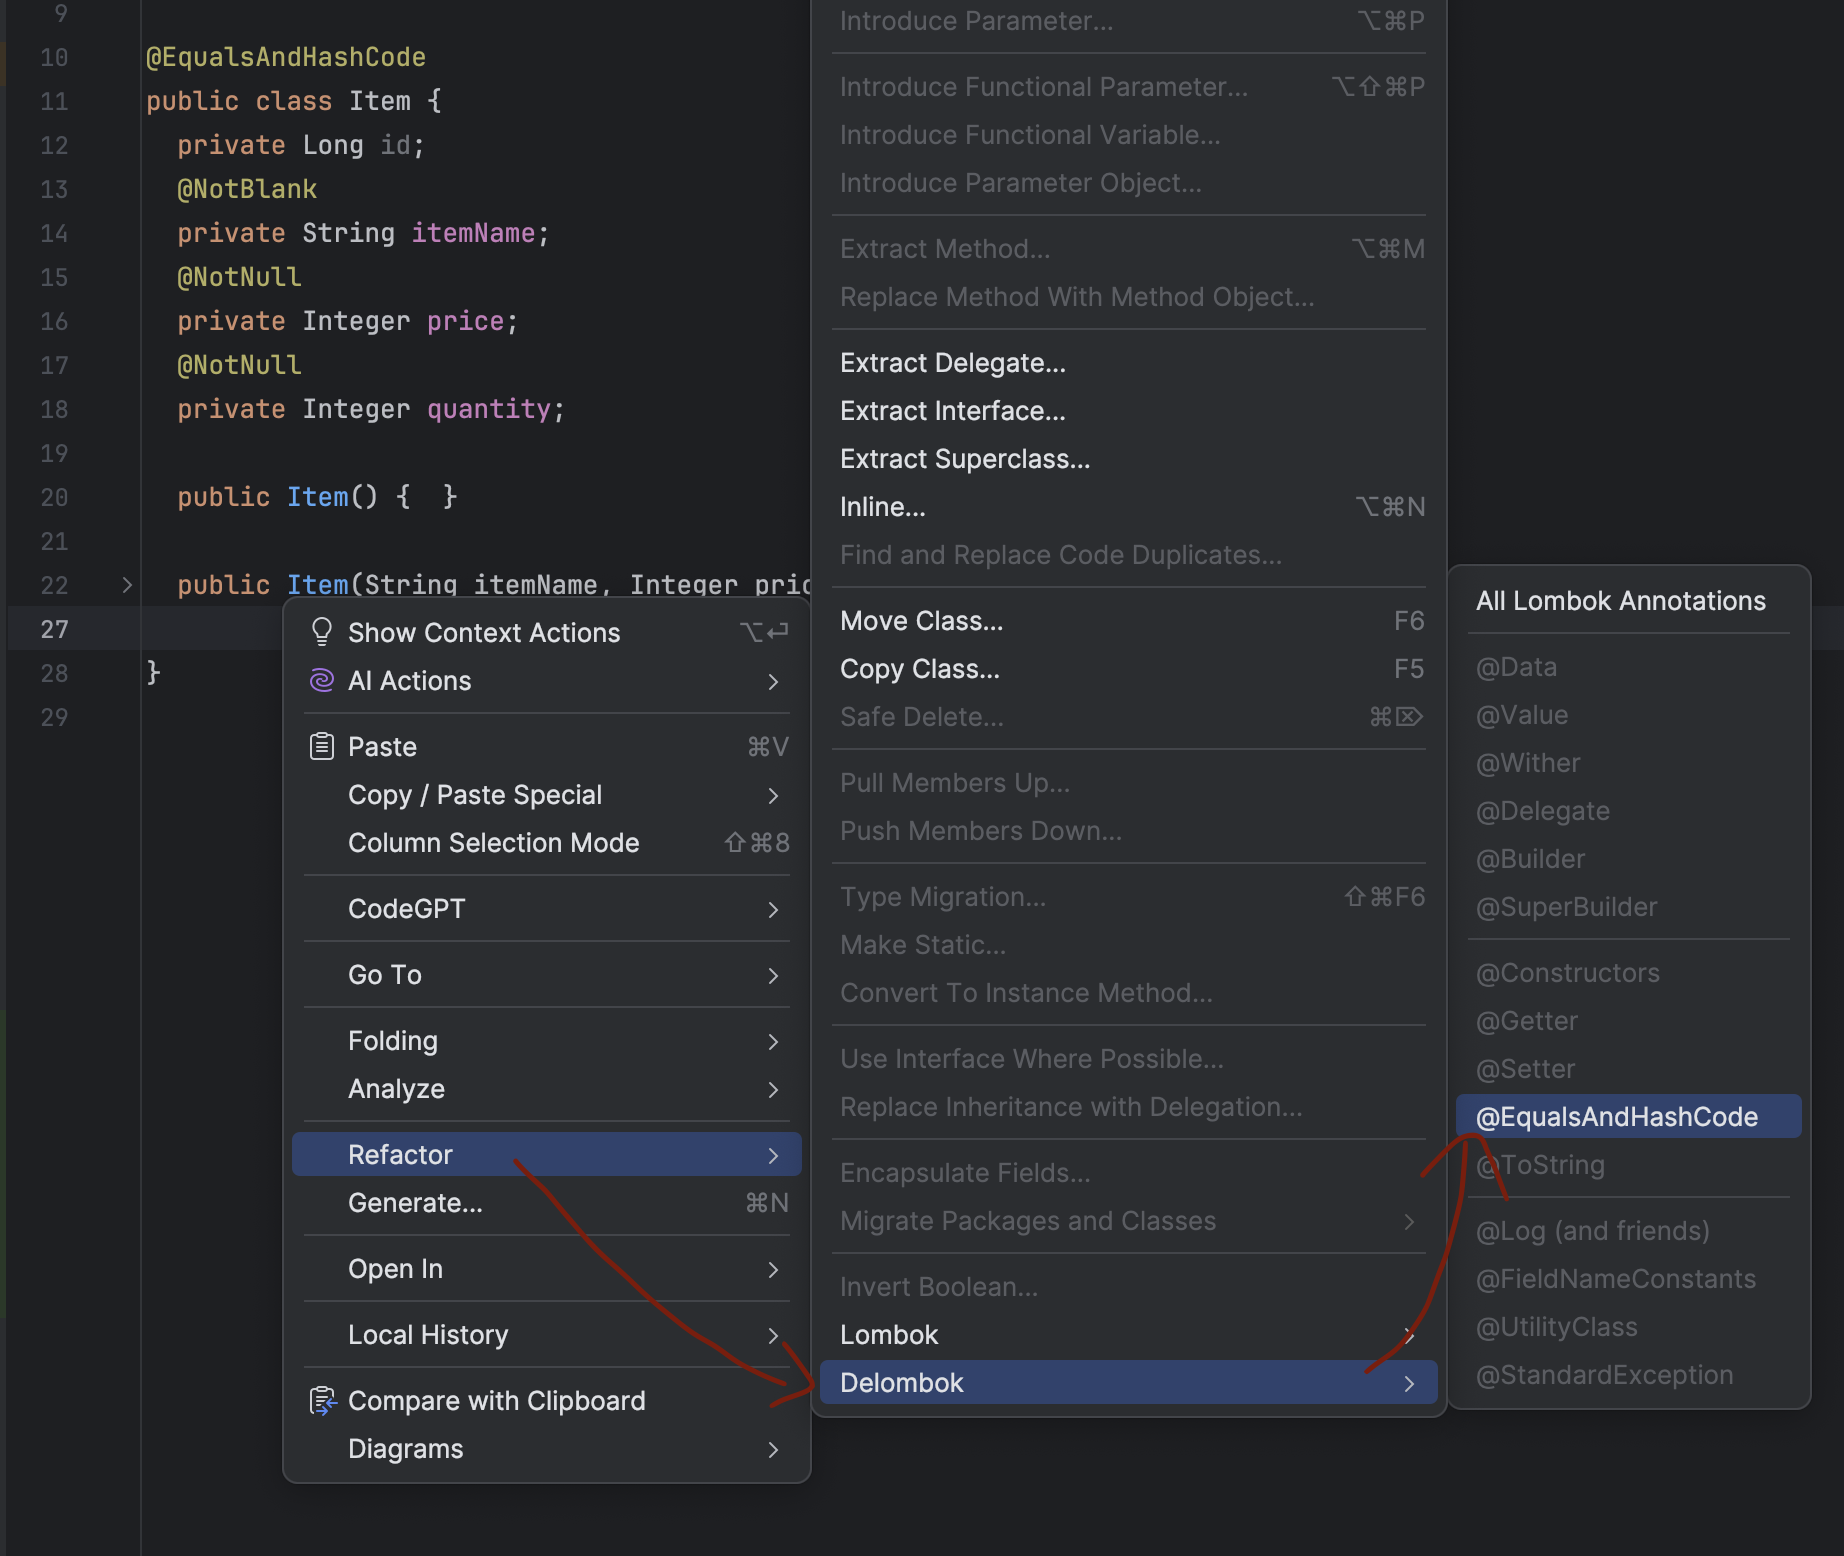This screenshot has height=1556, width=1844.
Task: Click the class name Item on line 11
Action: click(x=380, y=101)
